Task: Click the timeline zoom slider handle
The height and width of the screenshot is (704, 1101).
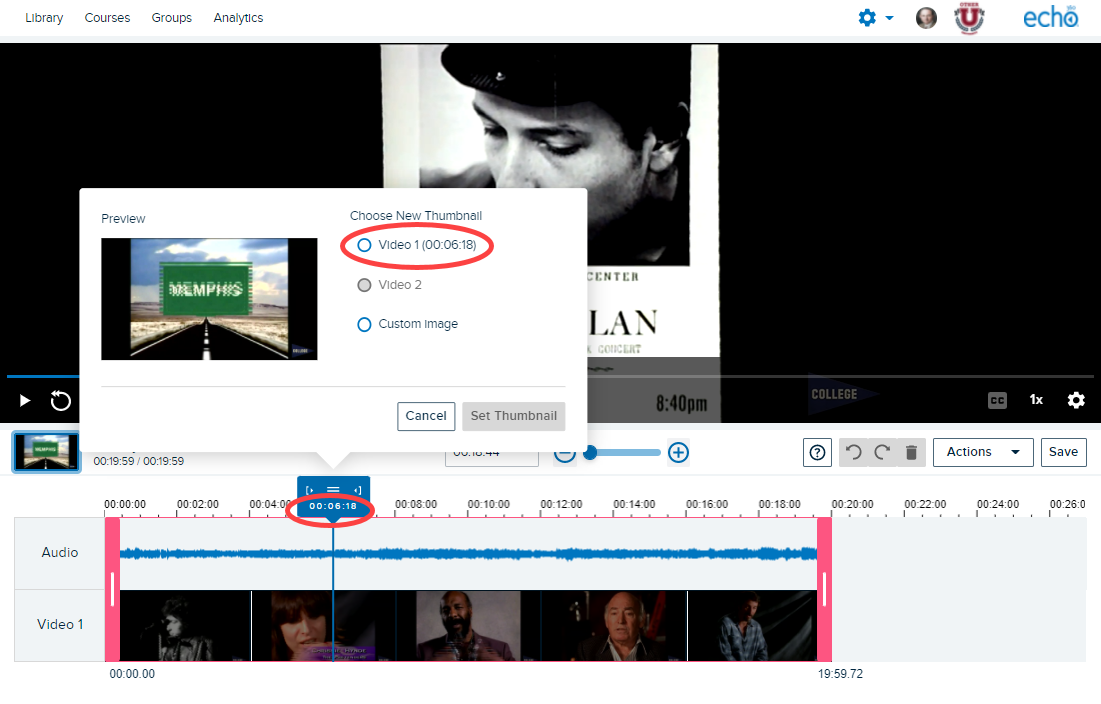Action: [x=591, y=453]
